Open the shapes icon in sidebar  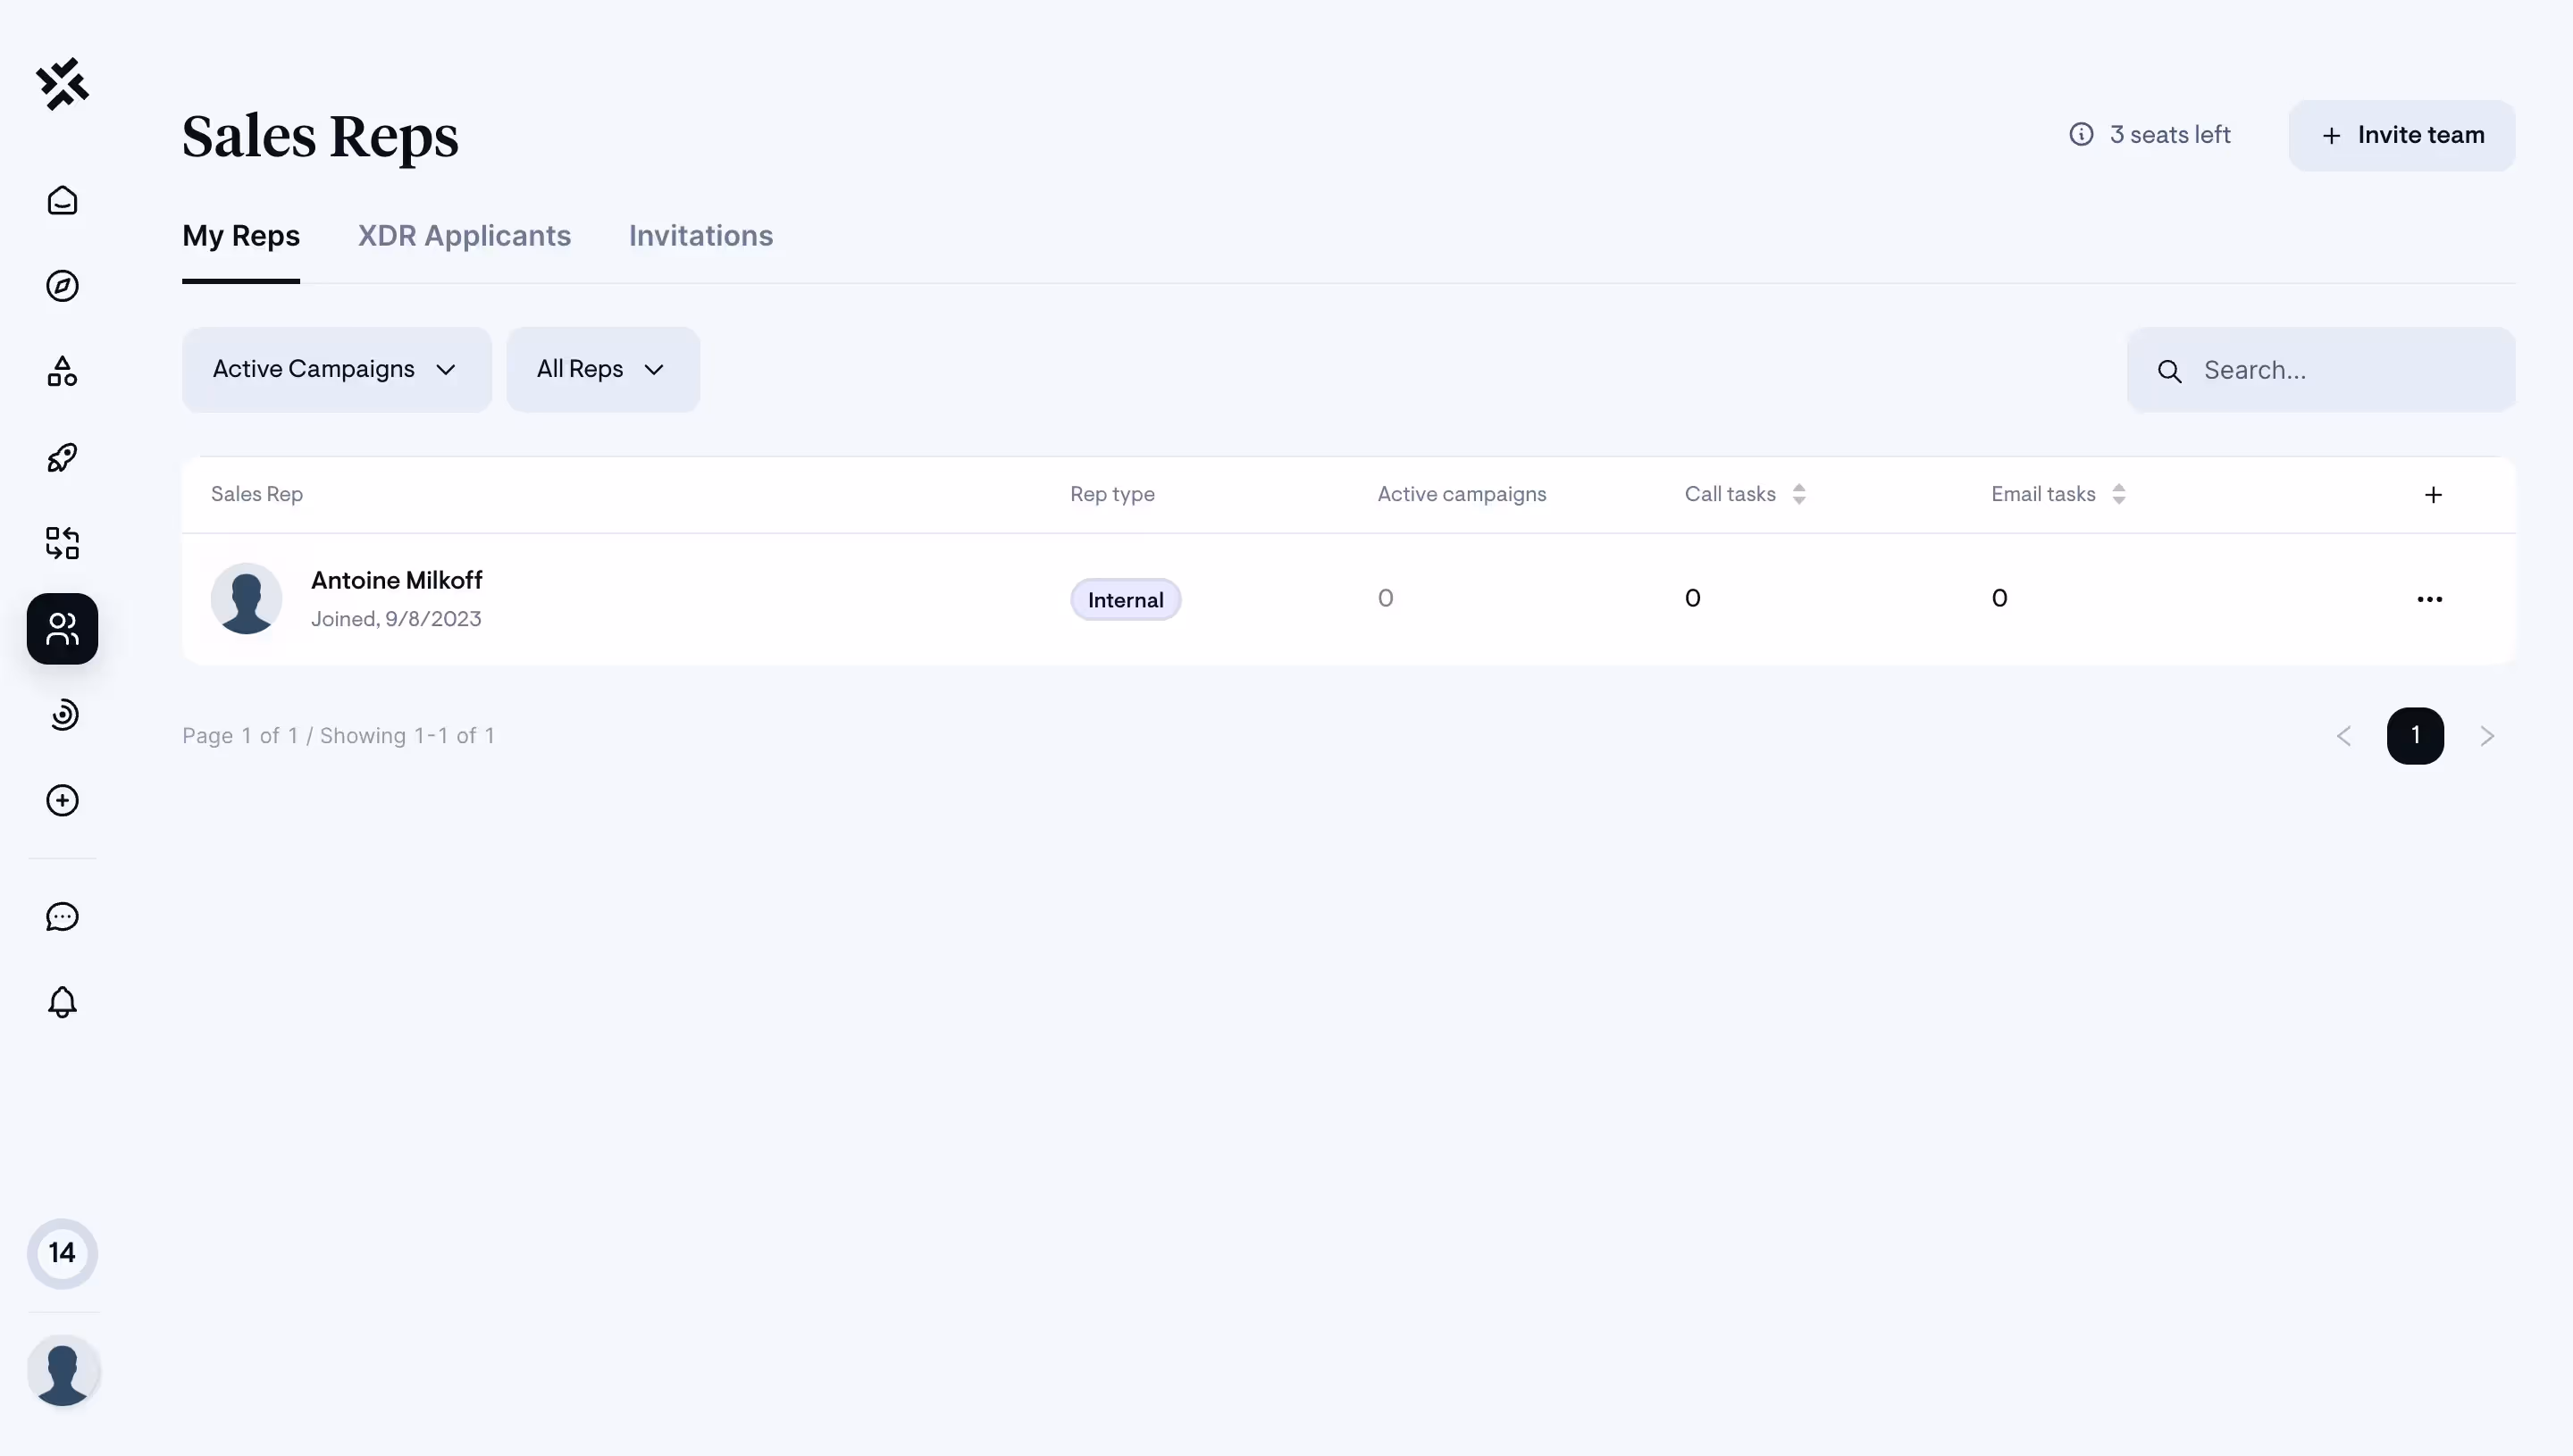coord(62,372)
